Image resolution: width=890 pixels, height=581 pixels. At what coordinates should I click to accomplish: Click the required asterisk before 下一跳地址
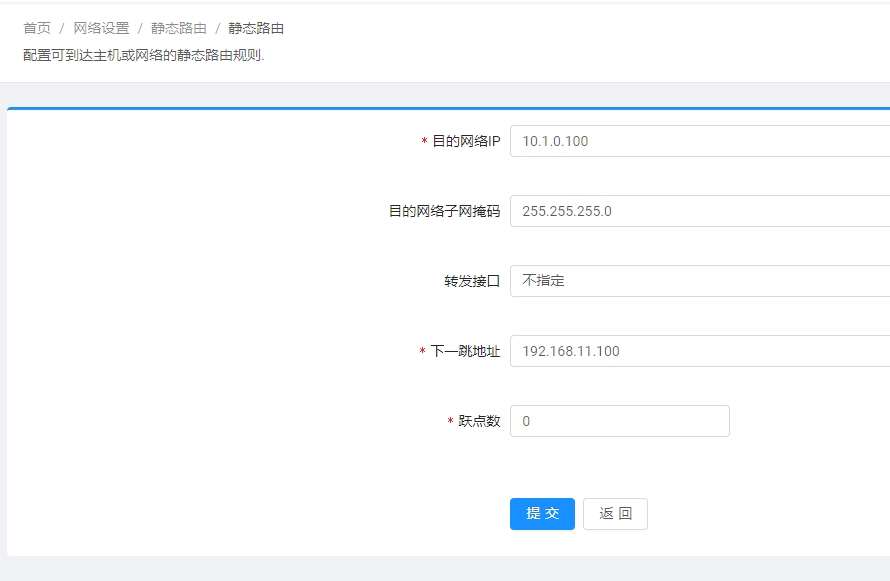click(x=422, y=353)
